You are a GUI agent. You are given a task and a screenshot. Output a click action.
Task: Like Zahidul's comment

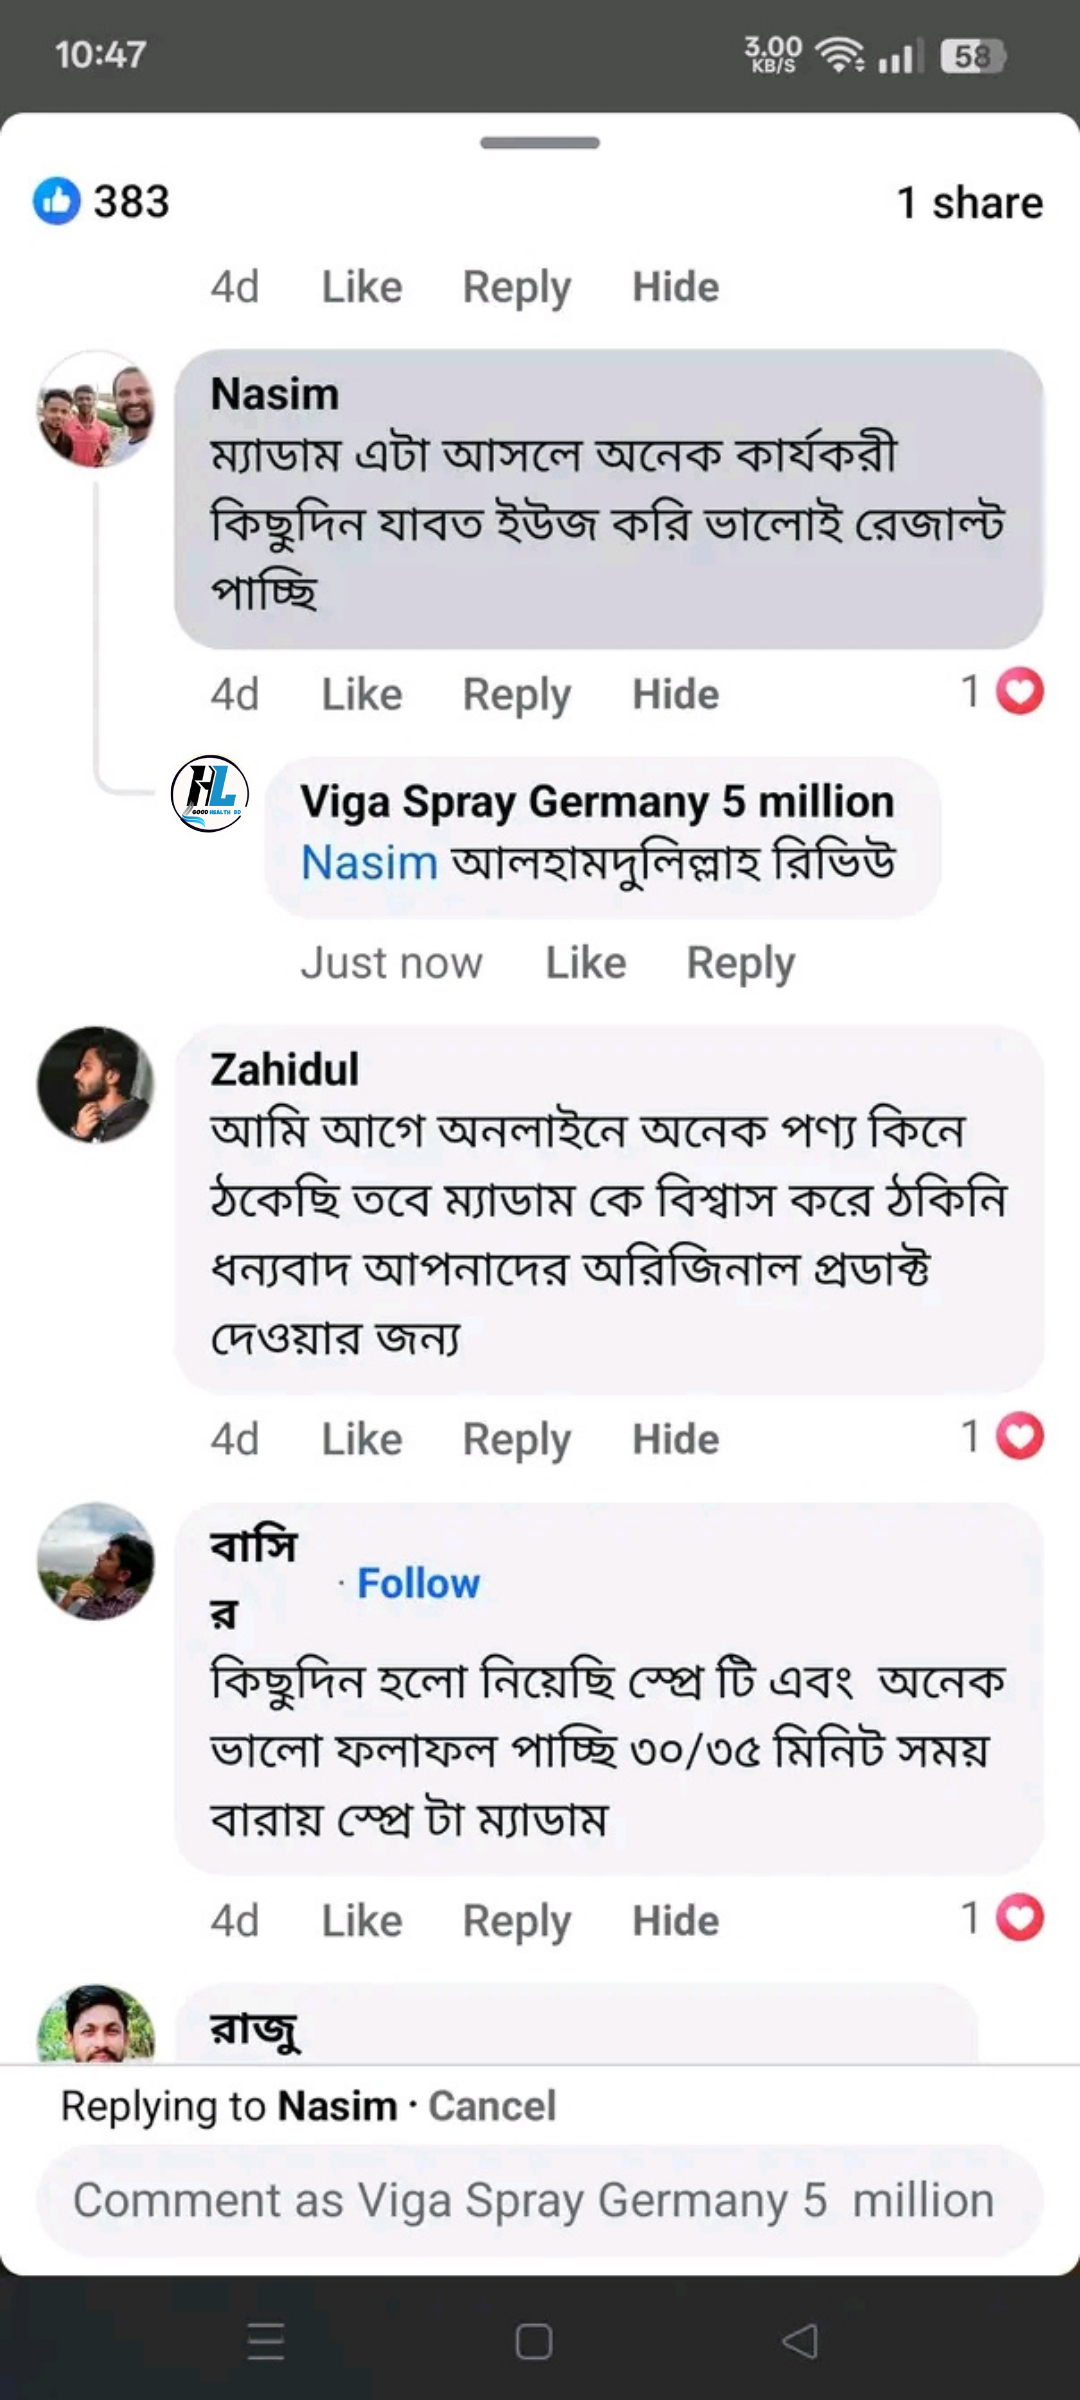(361, 1440)
